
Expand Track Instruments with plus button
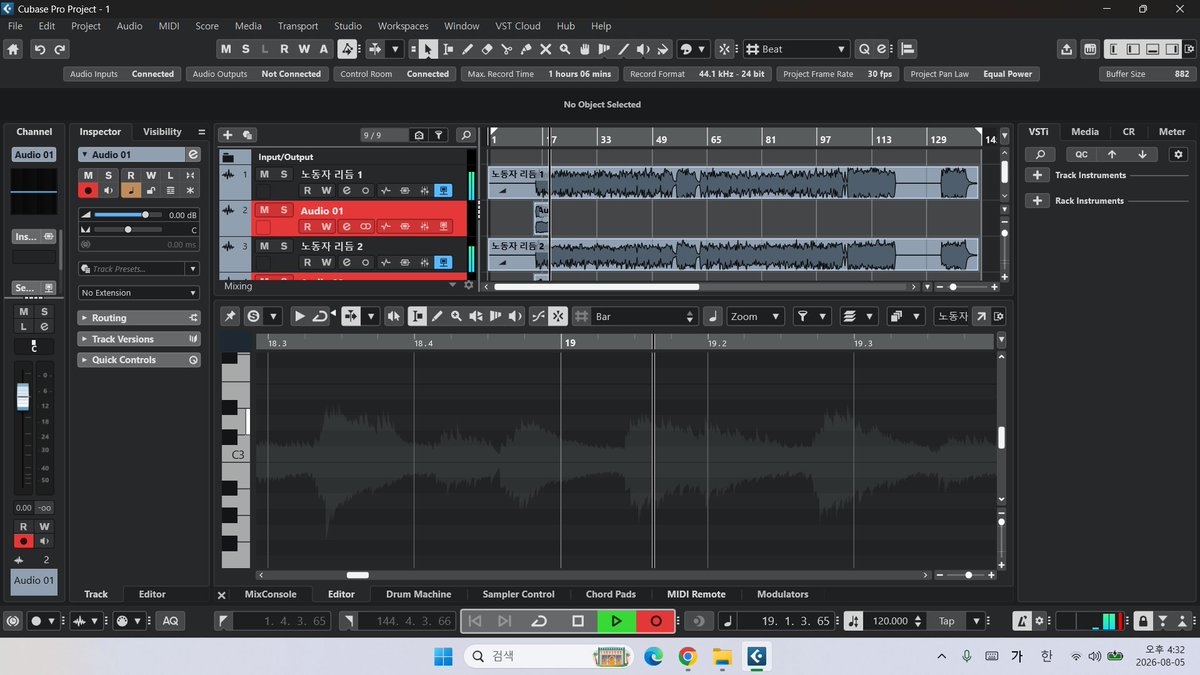1038,175
